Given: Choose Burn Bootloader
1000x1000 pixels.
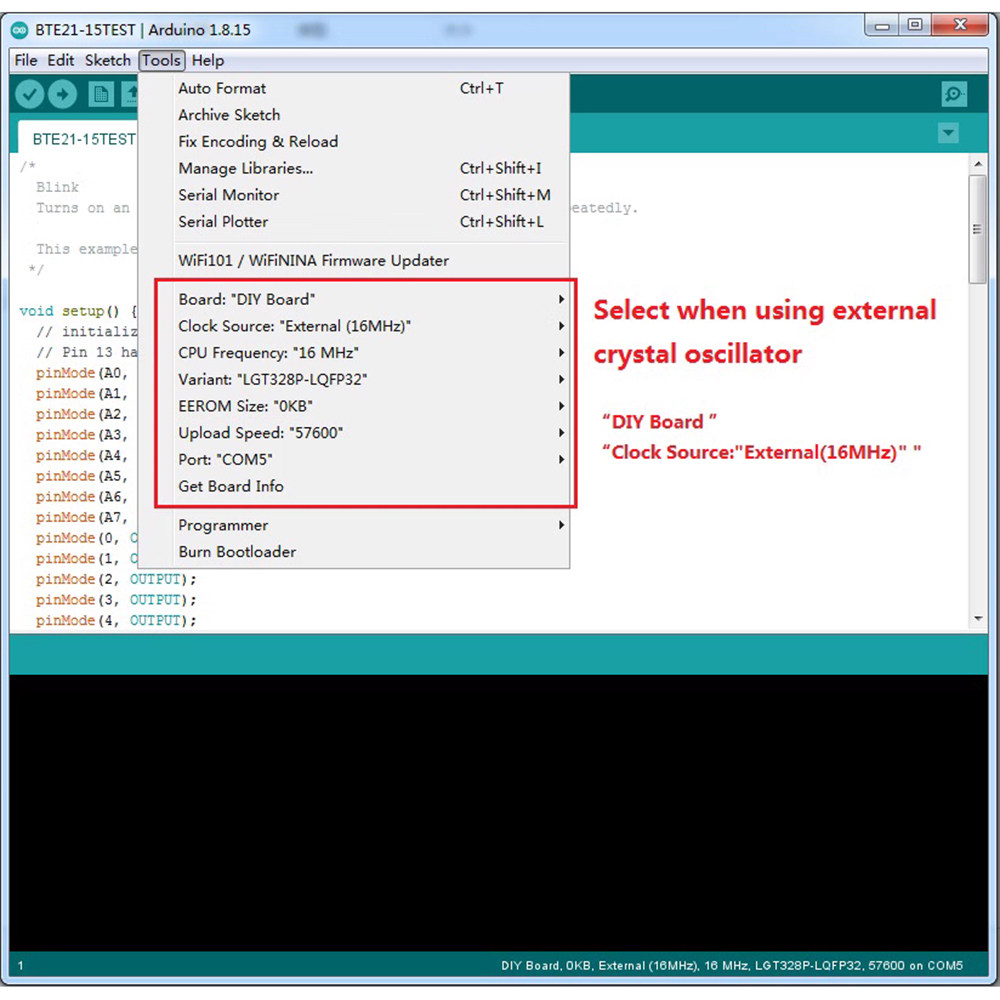Looking at the screenshot, I should pos(354,552).
